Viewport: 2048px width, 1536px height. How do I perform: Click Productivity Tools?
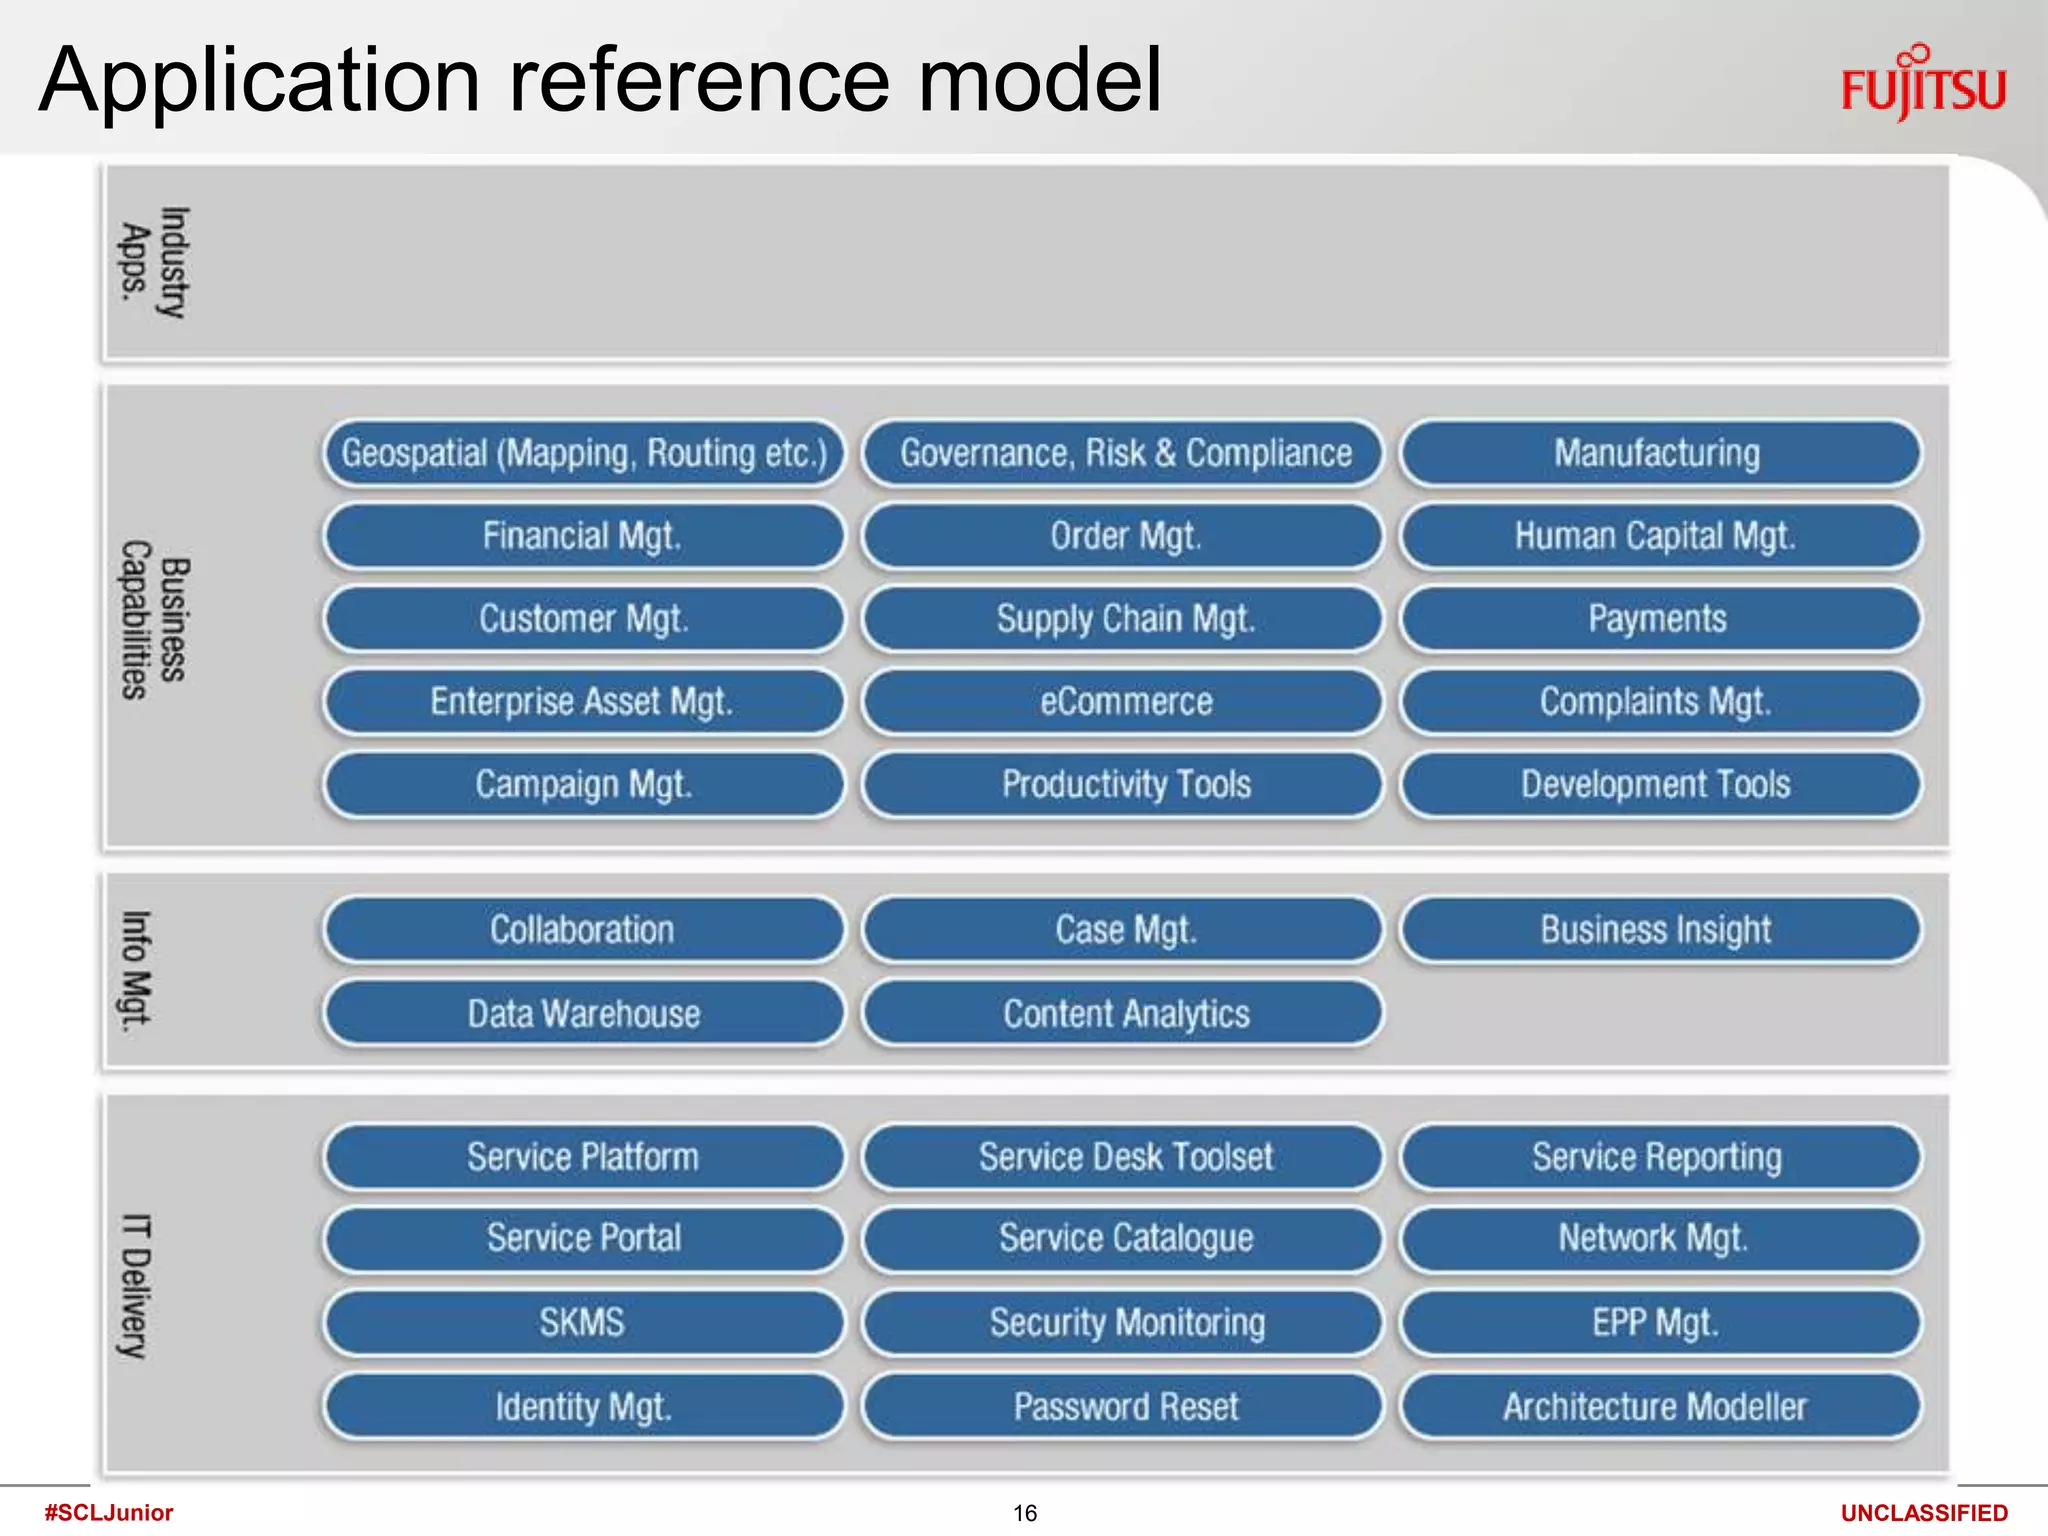[1123, 785]
